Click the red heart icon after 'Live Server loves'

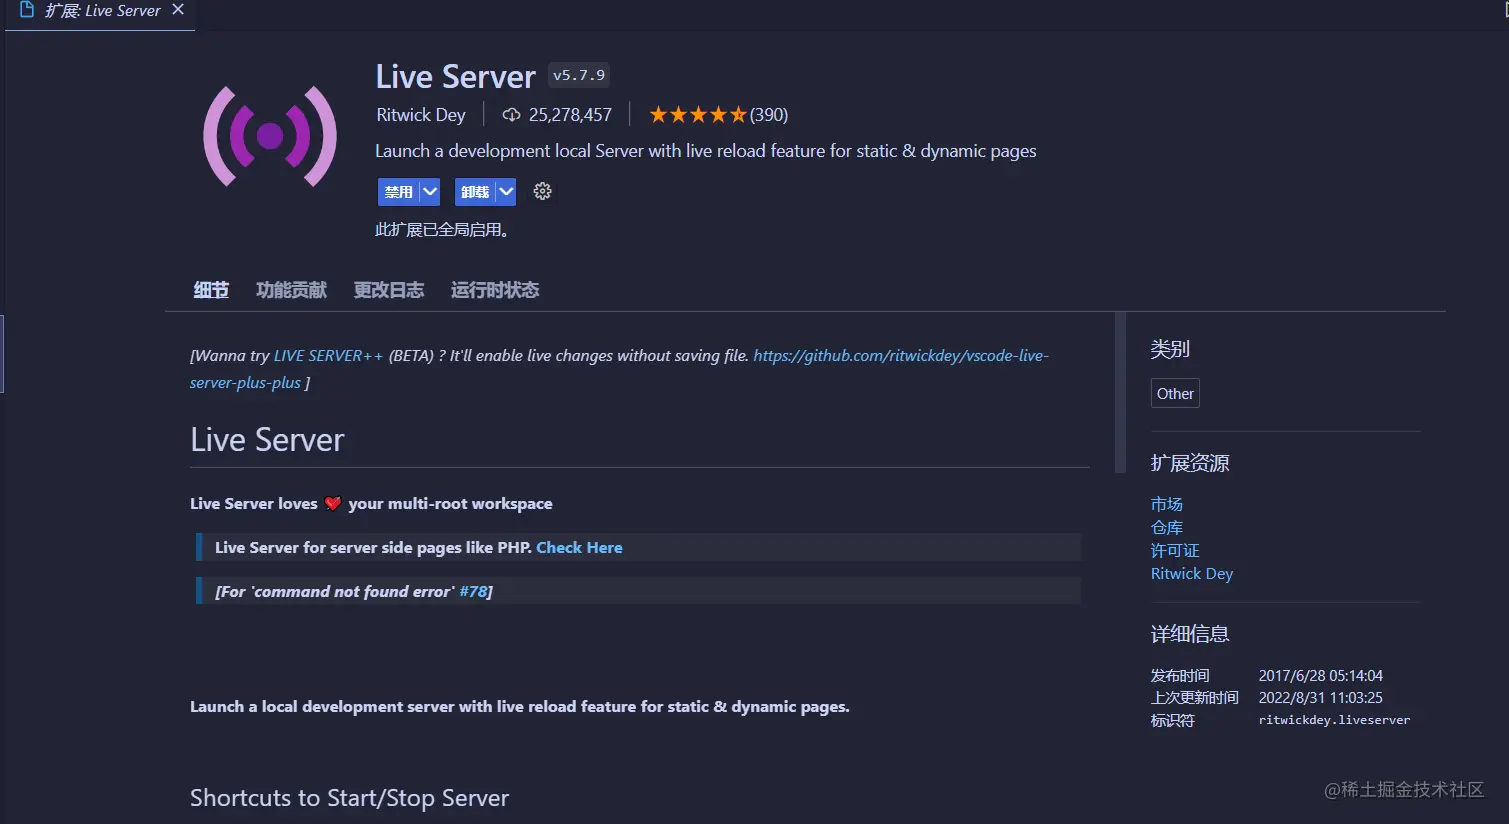333,504
